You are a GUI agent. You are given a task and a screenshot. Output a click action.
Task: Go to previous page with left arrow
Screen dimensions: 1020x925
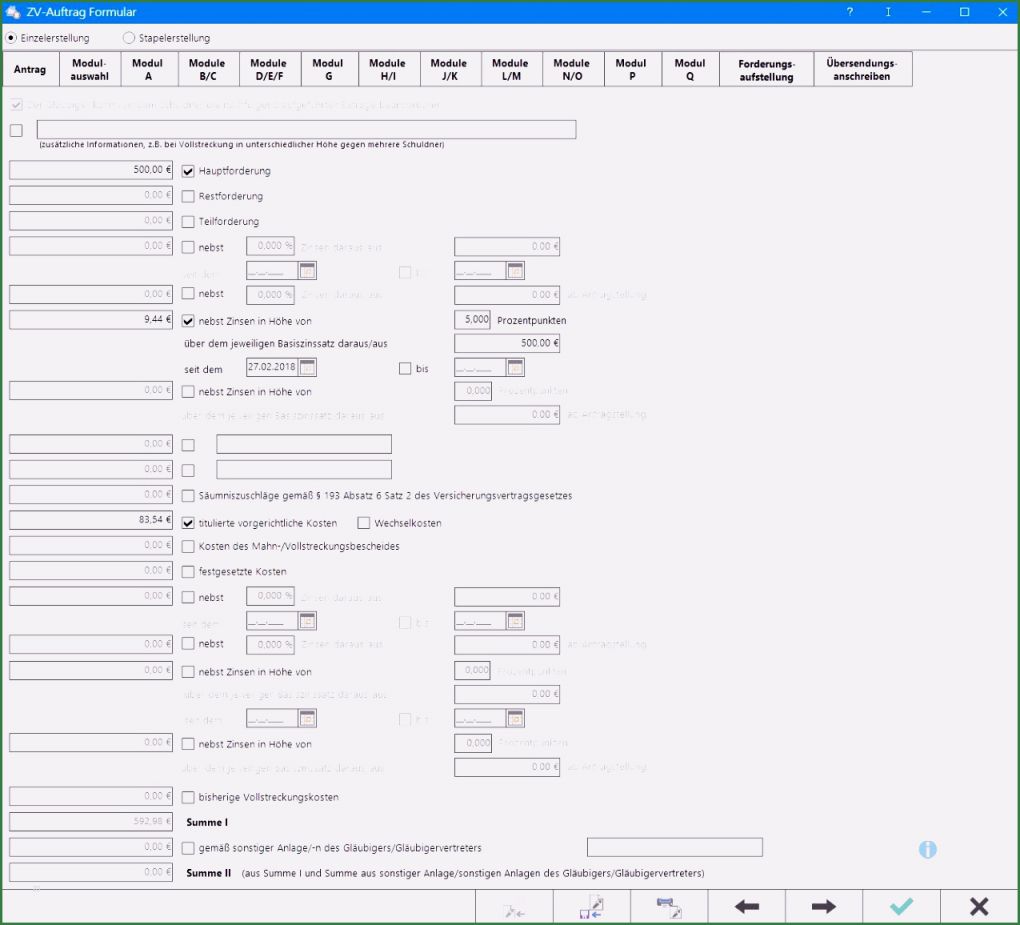[746, 906]
